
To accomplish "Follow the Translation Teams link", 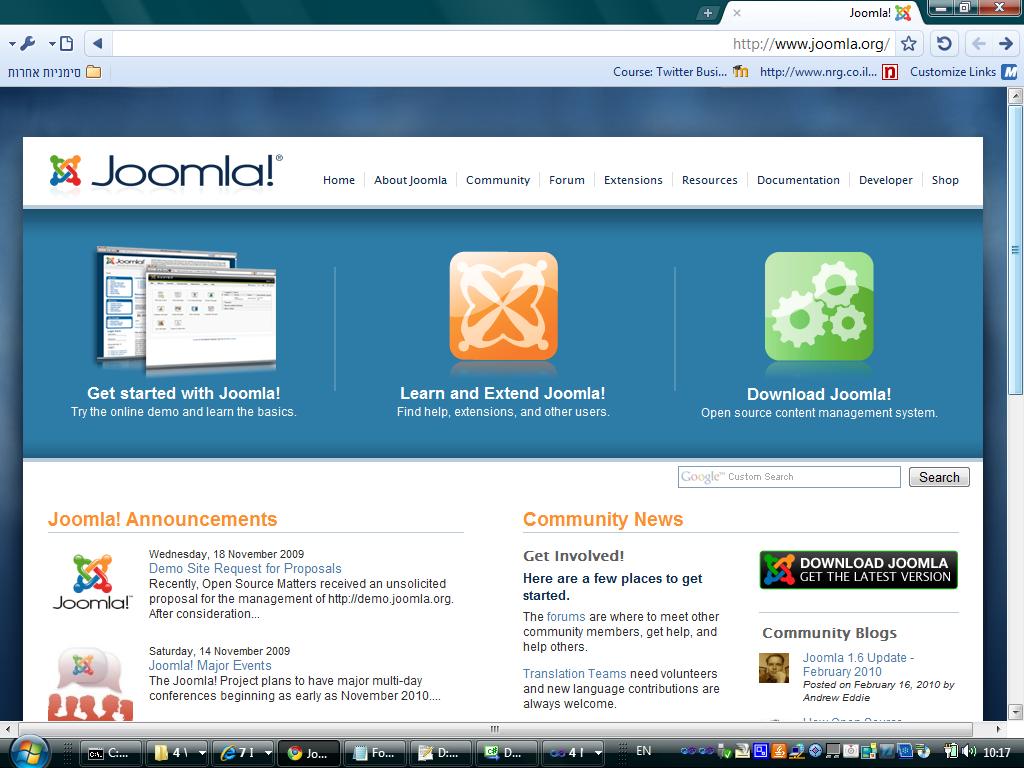I will 574,673.
